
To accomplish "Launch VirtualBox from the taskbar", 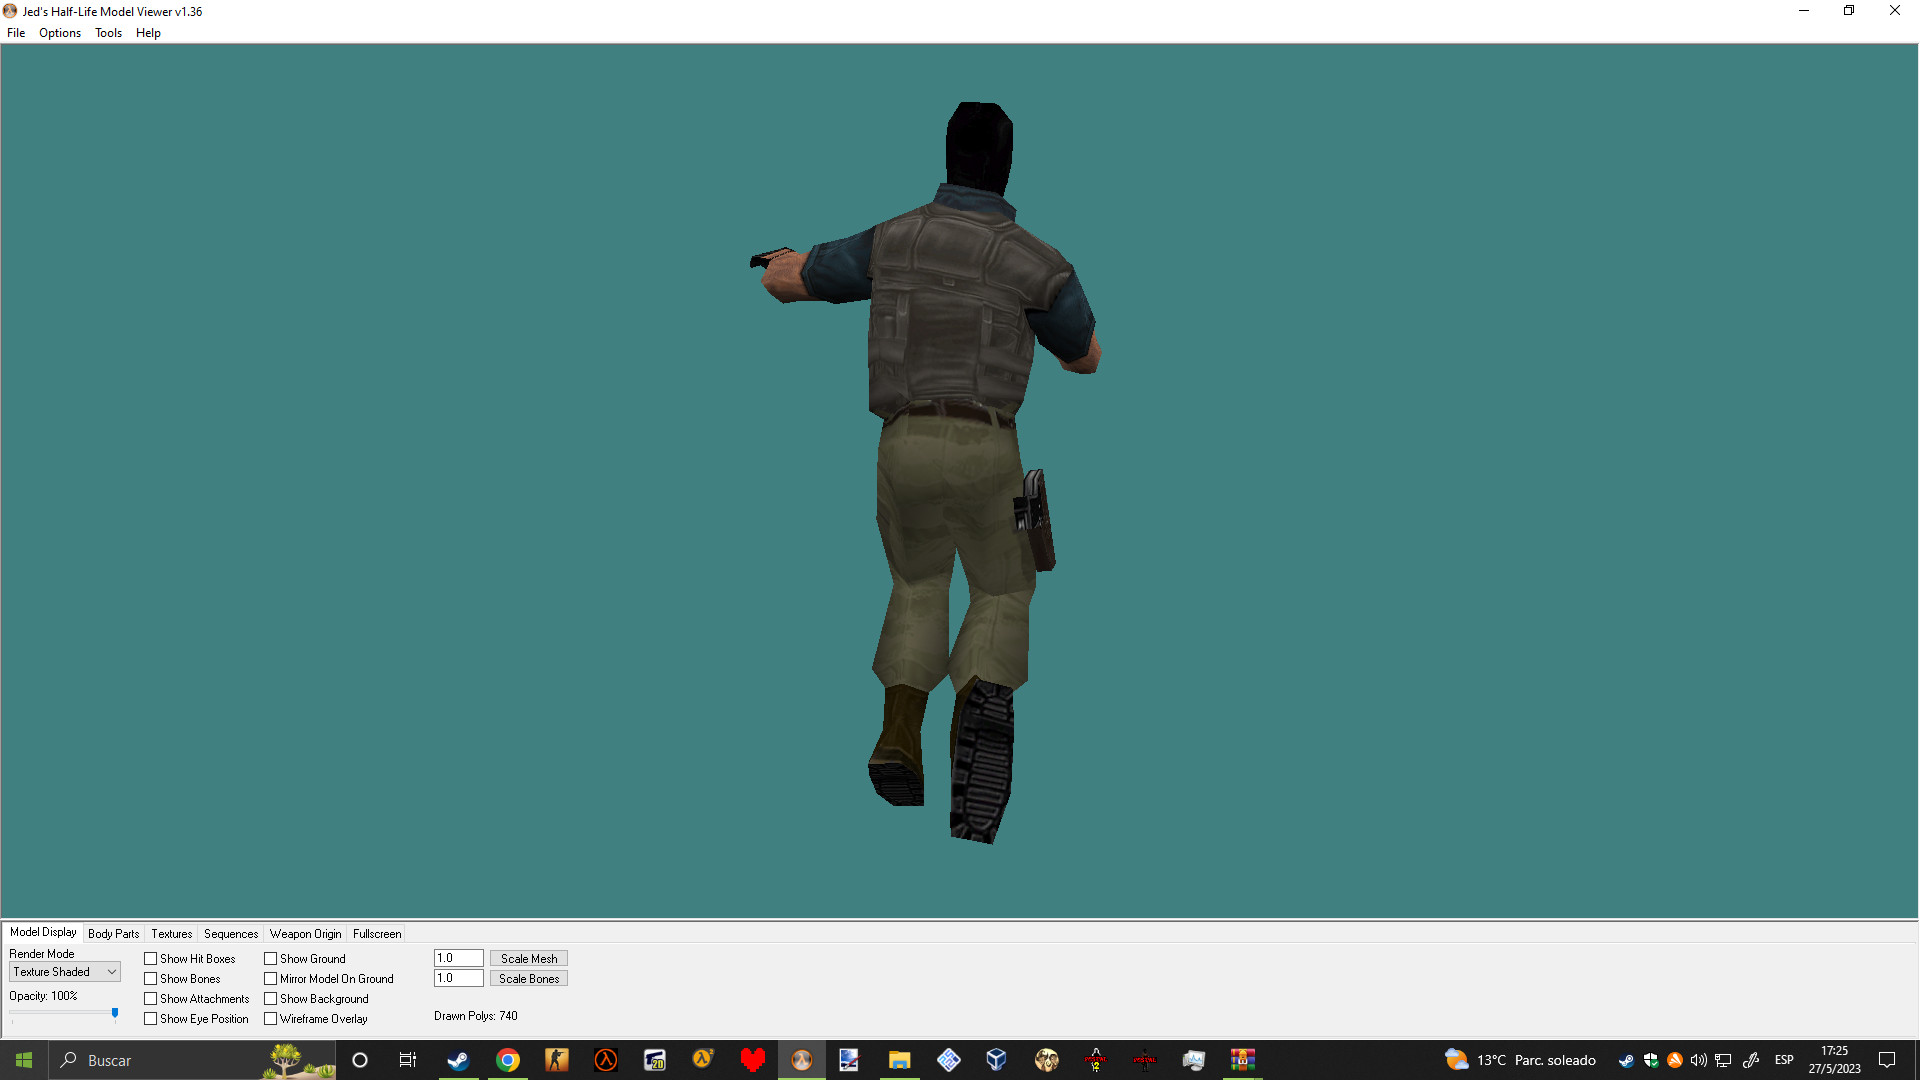I will (x=996, y=1060).
